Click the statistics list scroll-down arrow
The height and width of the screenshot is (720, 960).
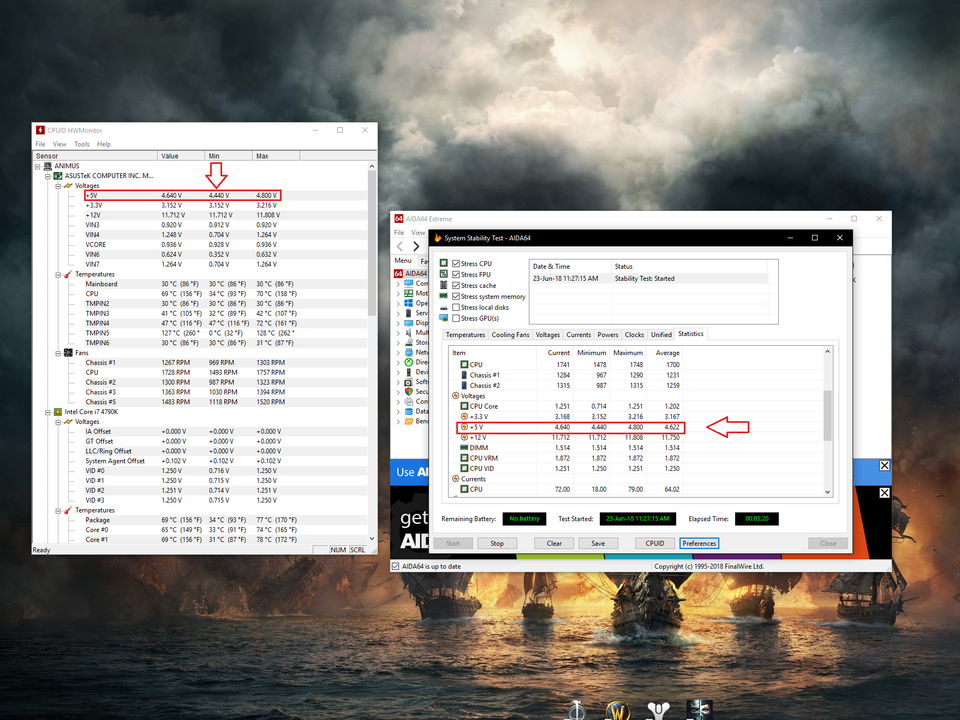point(827,492)
